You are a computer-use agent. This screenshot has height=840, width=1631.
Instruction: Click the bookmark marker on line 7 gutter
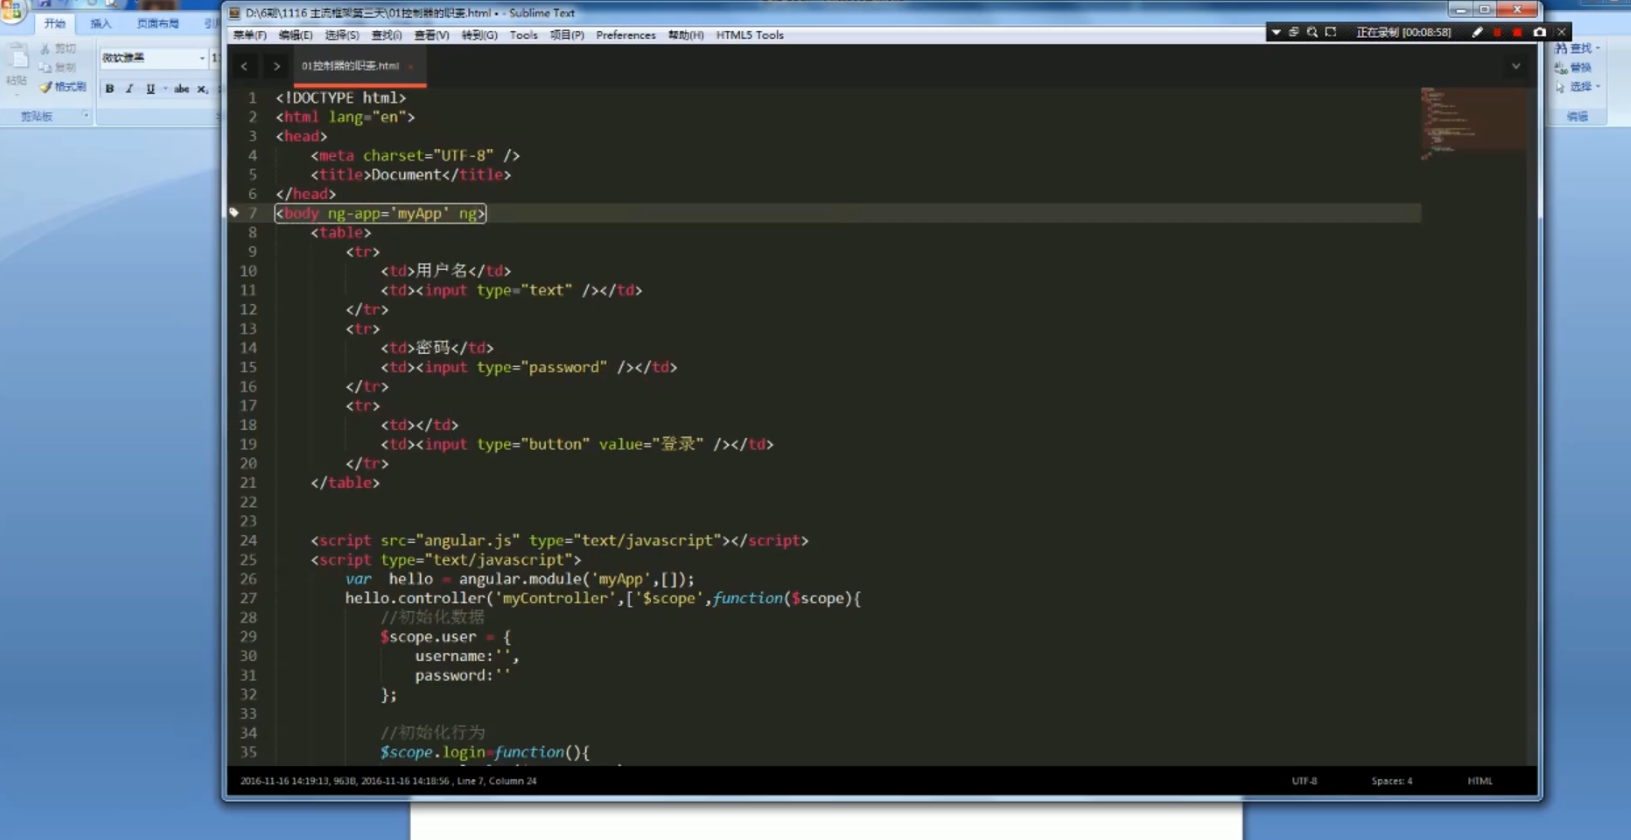pos(234,212)
